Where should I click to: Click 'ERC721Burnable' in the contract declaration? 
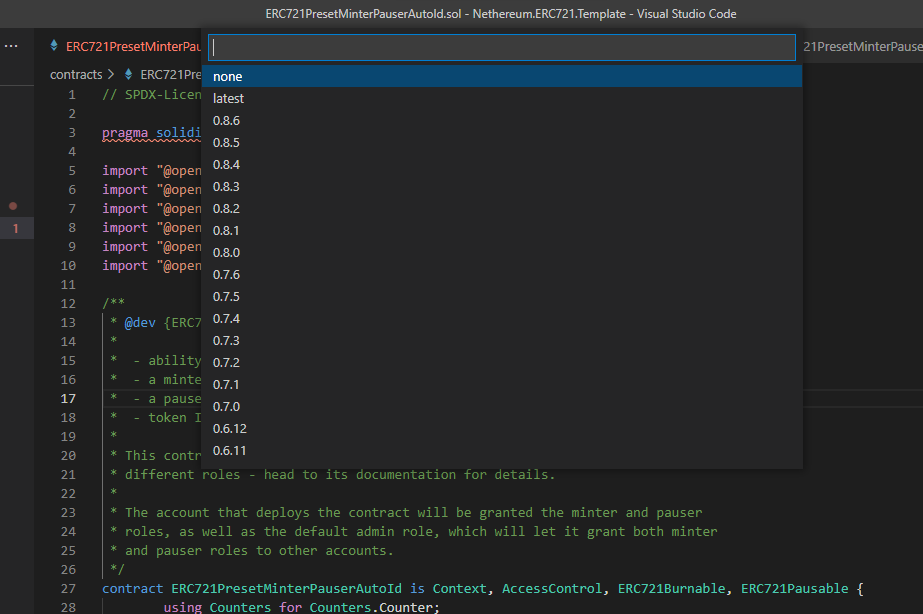tap(671, 589)
